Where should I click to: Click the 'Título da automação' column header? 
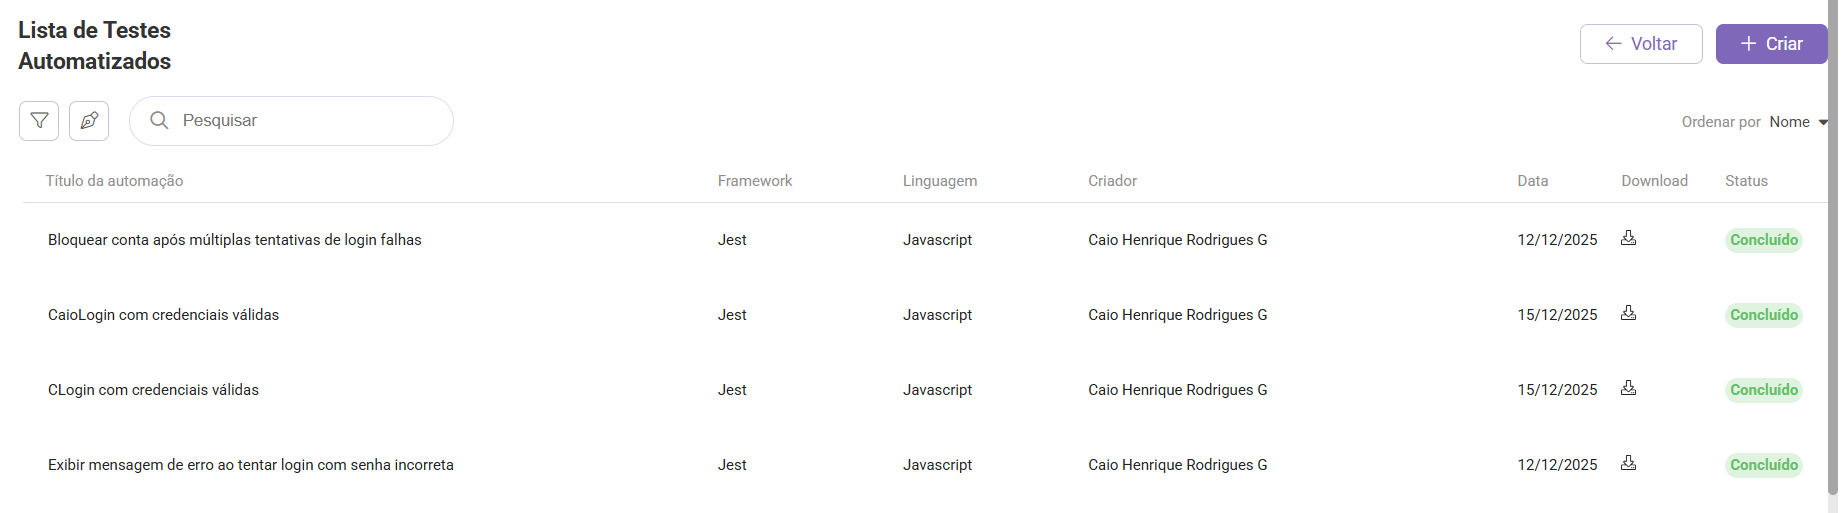[114, 181]
